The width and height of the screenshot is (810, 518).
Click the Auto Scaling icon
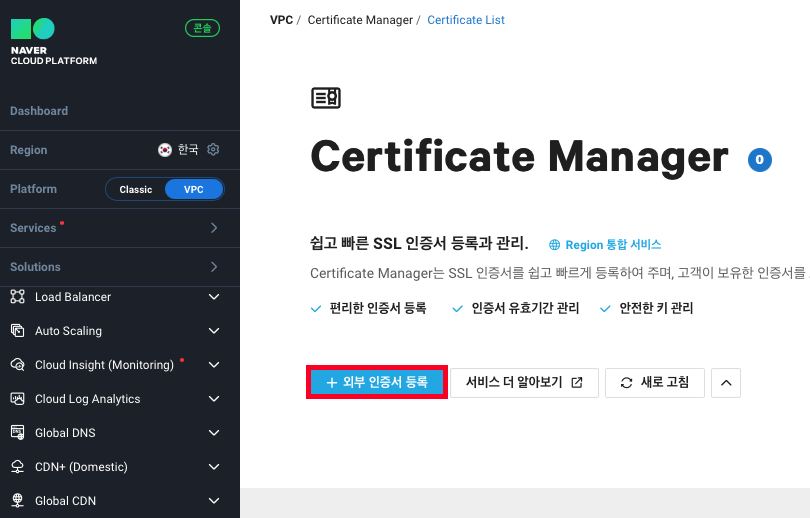pos(18,331)
